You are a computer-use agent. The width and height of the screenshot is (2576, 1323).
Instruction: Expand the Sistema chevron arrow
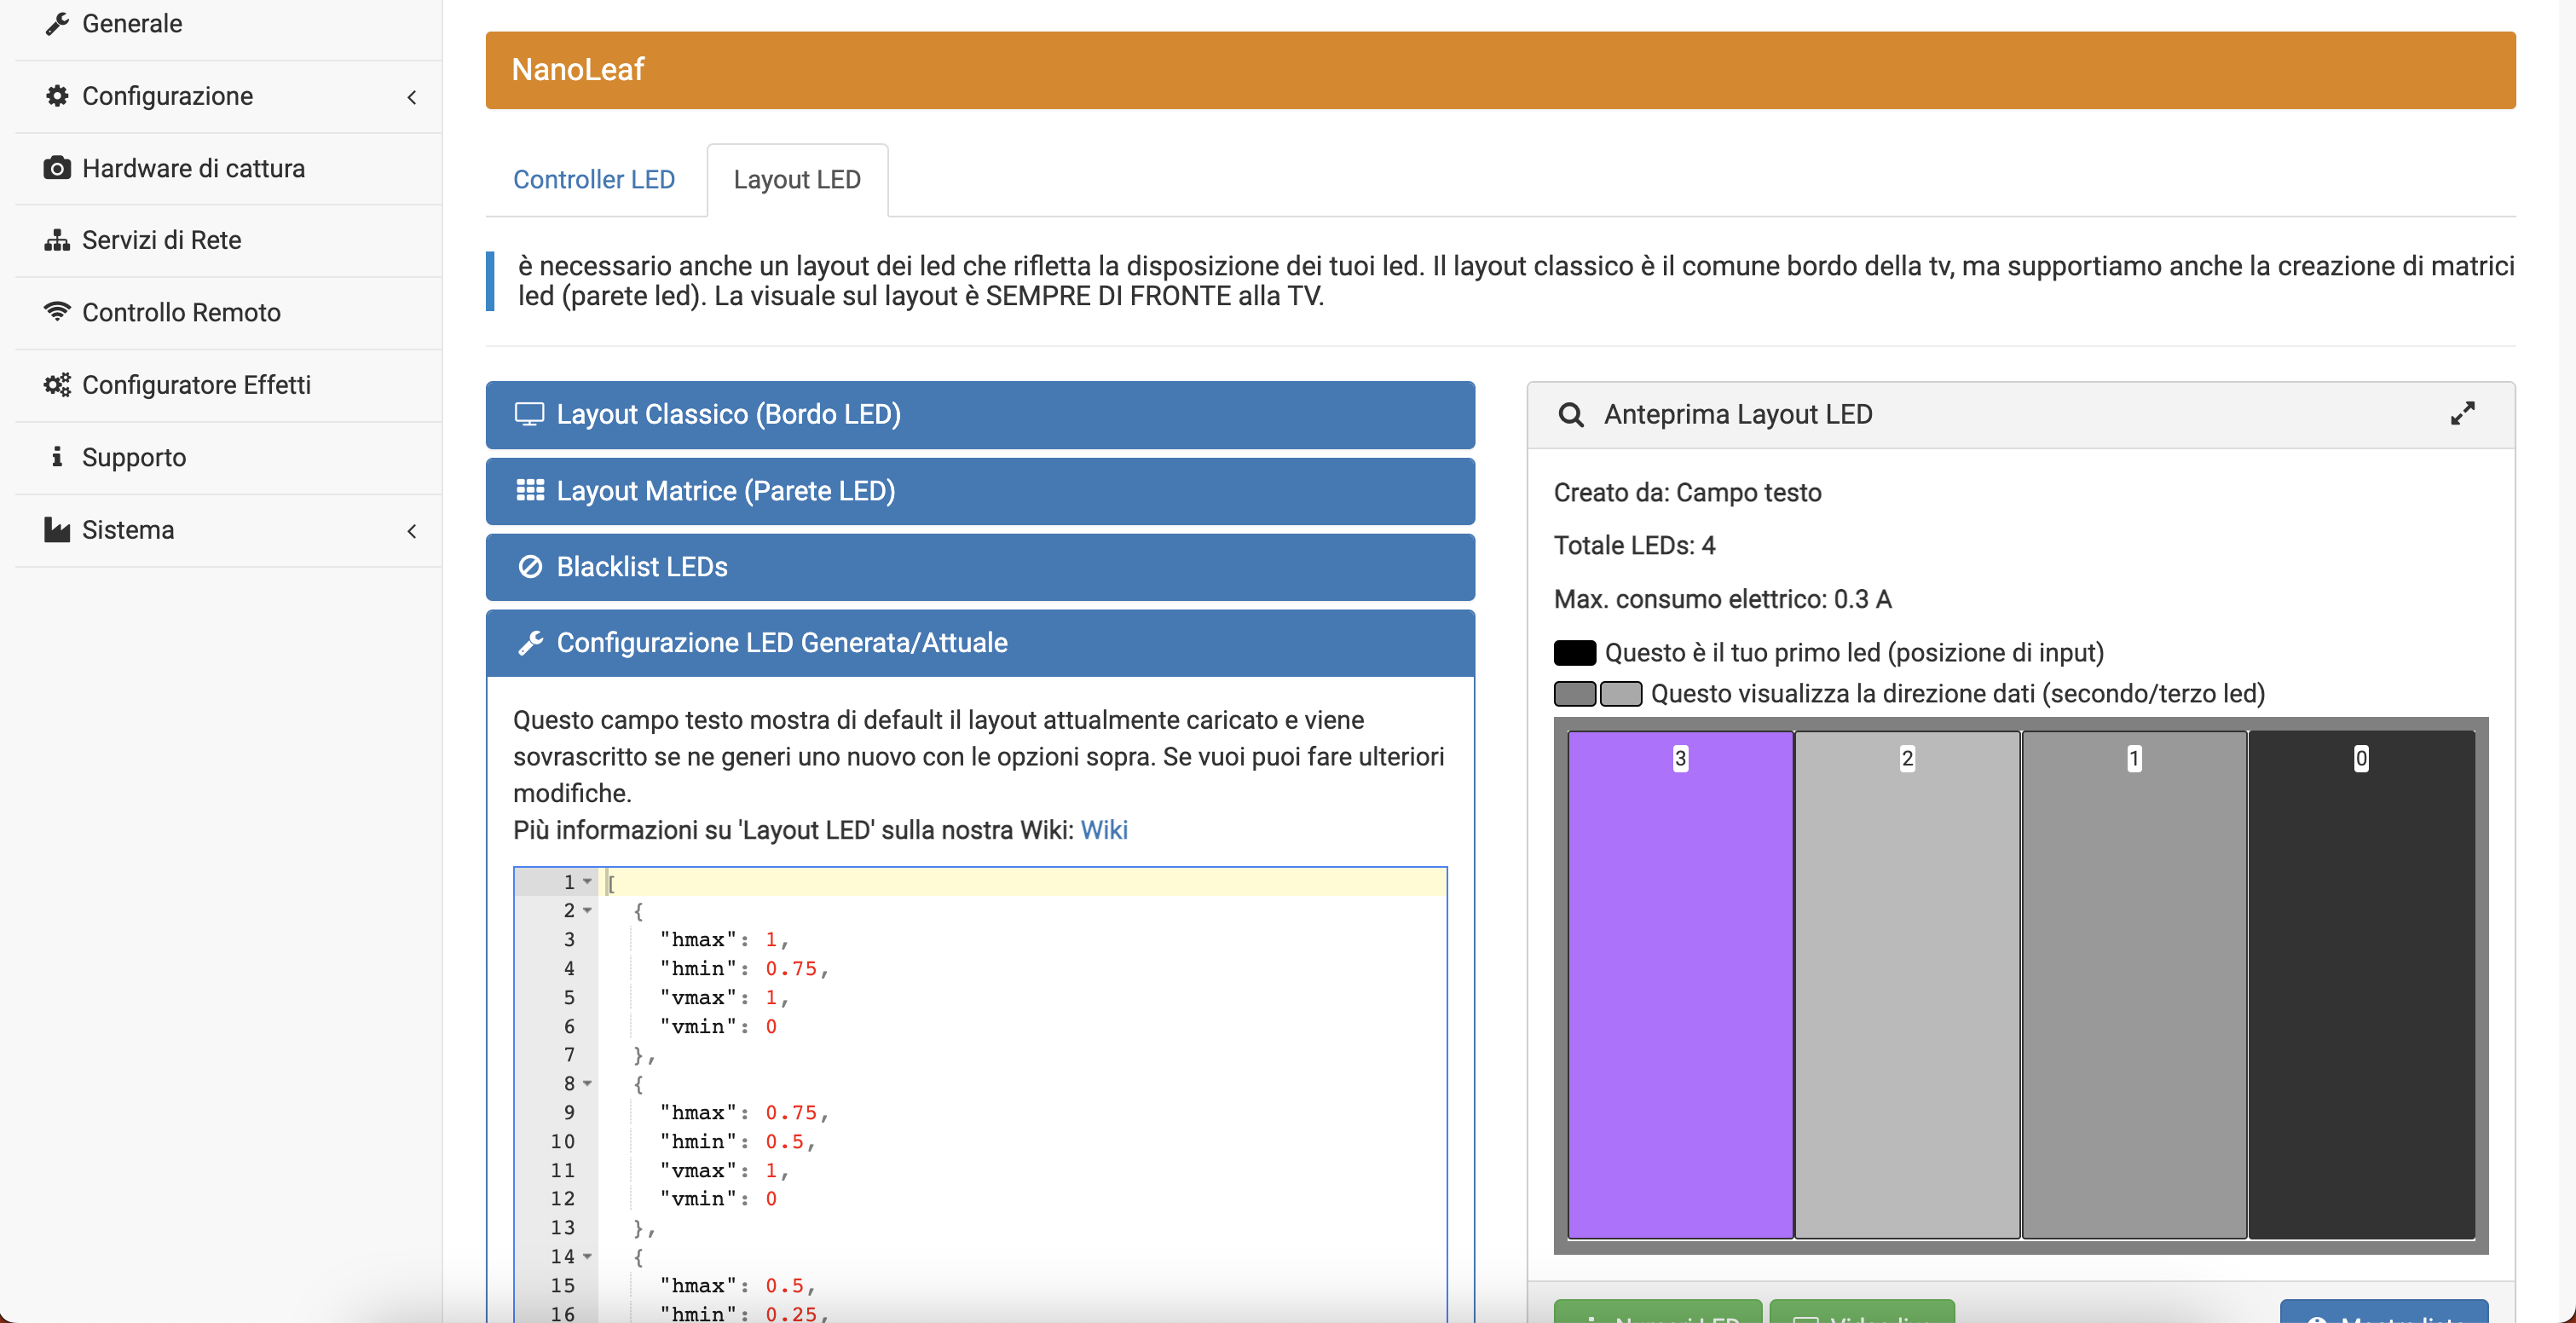point(411,531)
